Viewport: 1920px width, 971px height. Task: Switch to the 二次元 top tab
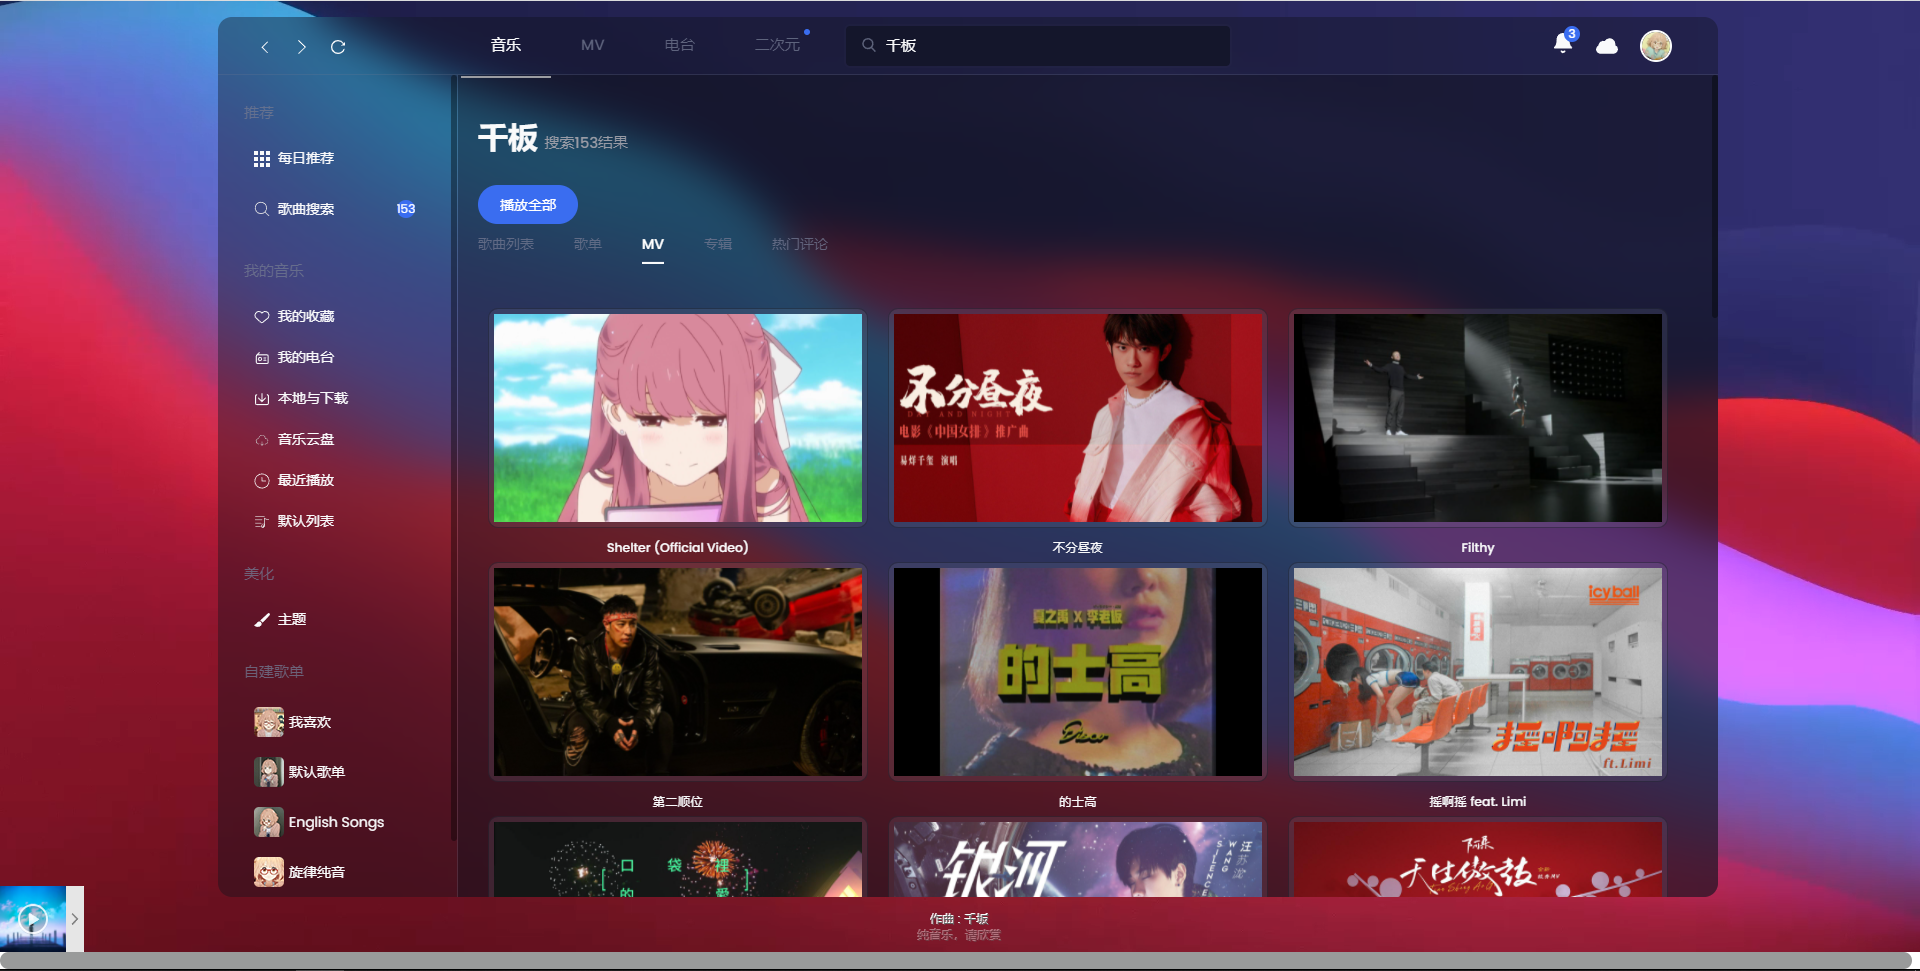(x=777, y=45)
